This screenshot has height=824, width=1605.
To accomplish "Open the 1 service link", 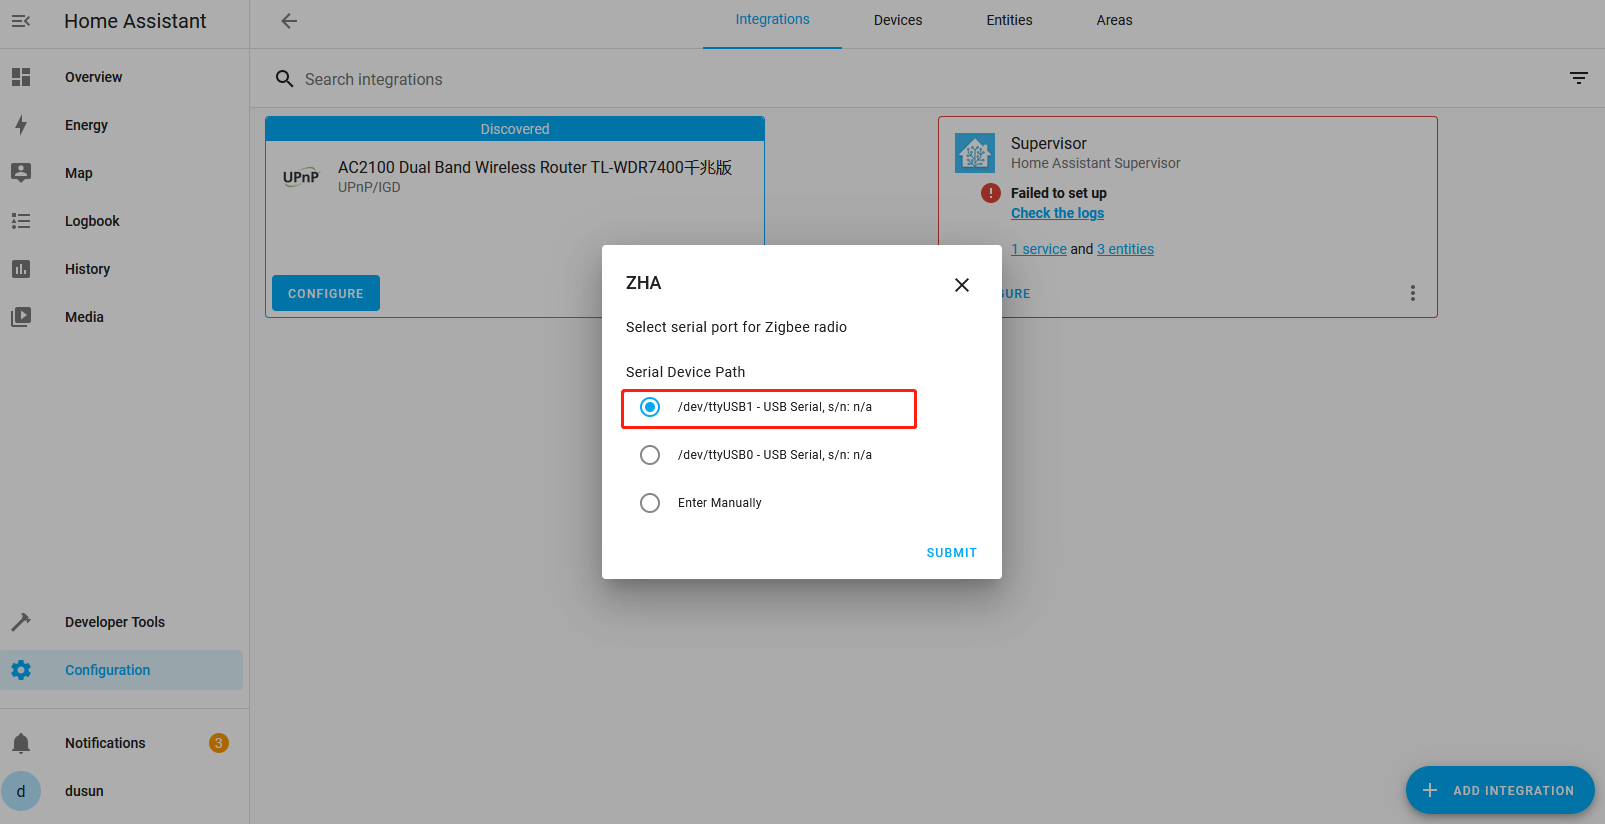I will click(1039, 249).
